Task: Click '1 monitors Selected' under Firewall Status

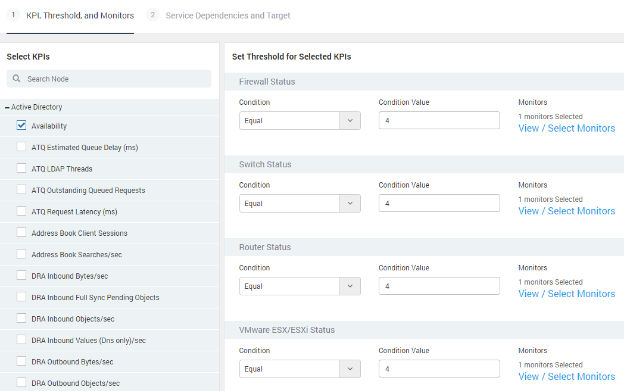Action: pyautogui.click(x=550, y=117)
